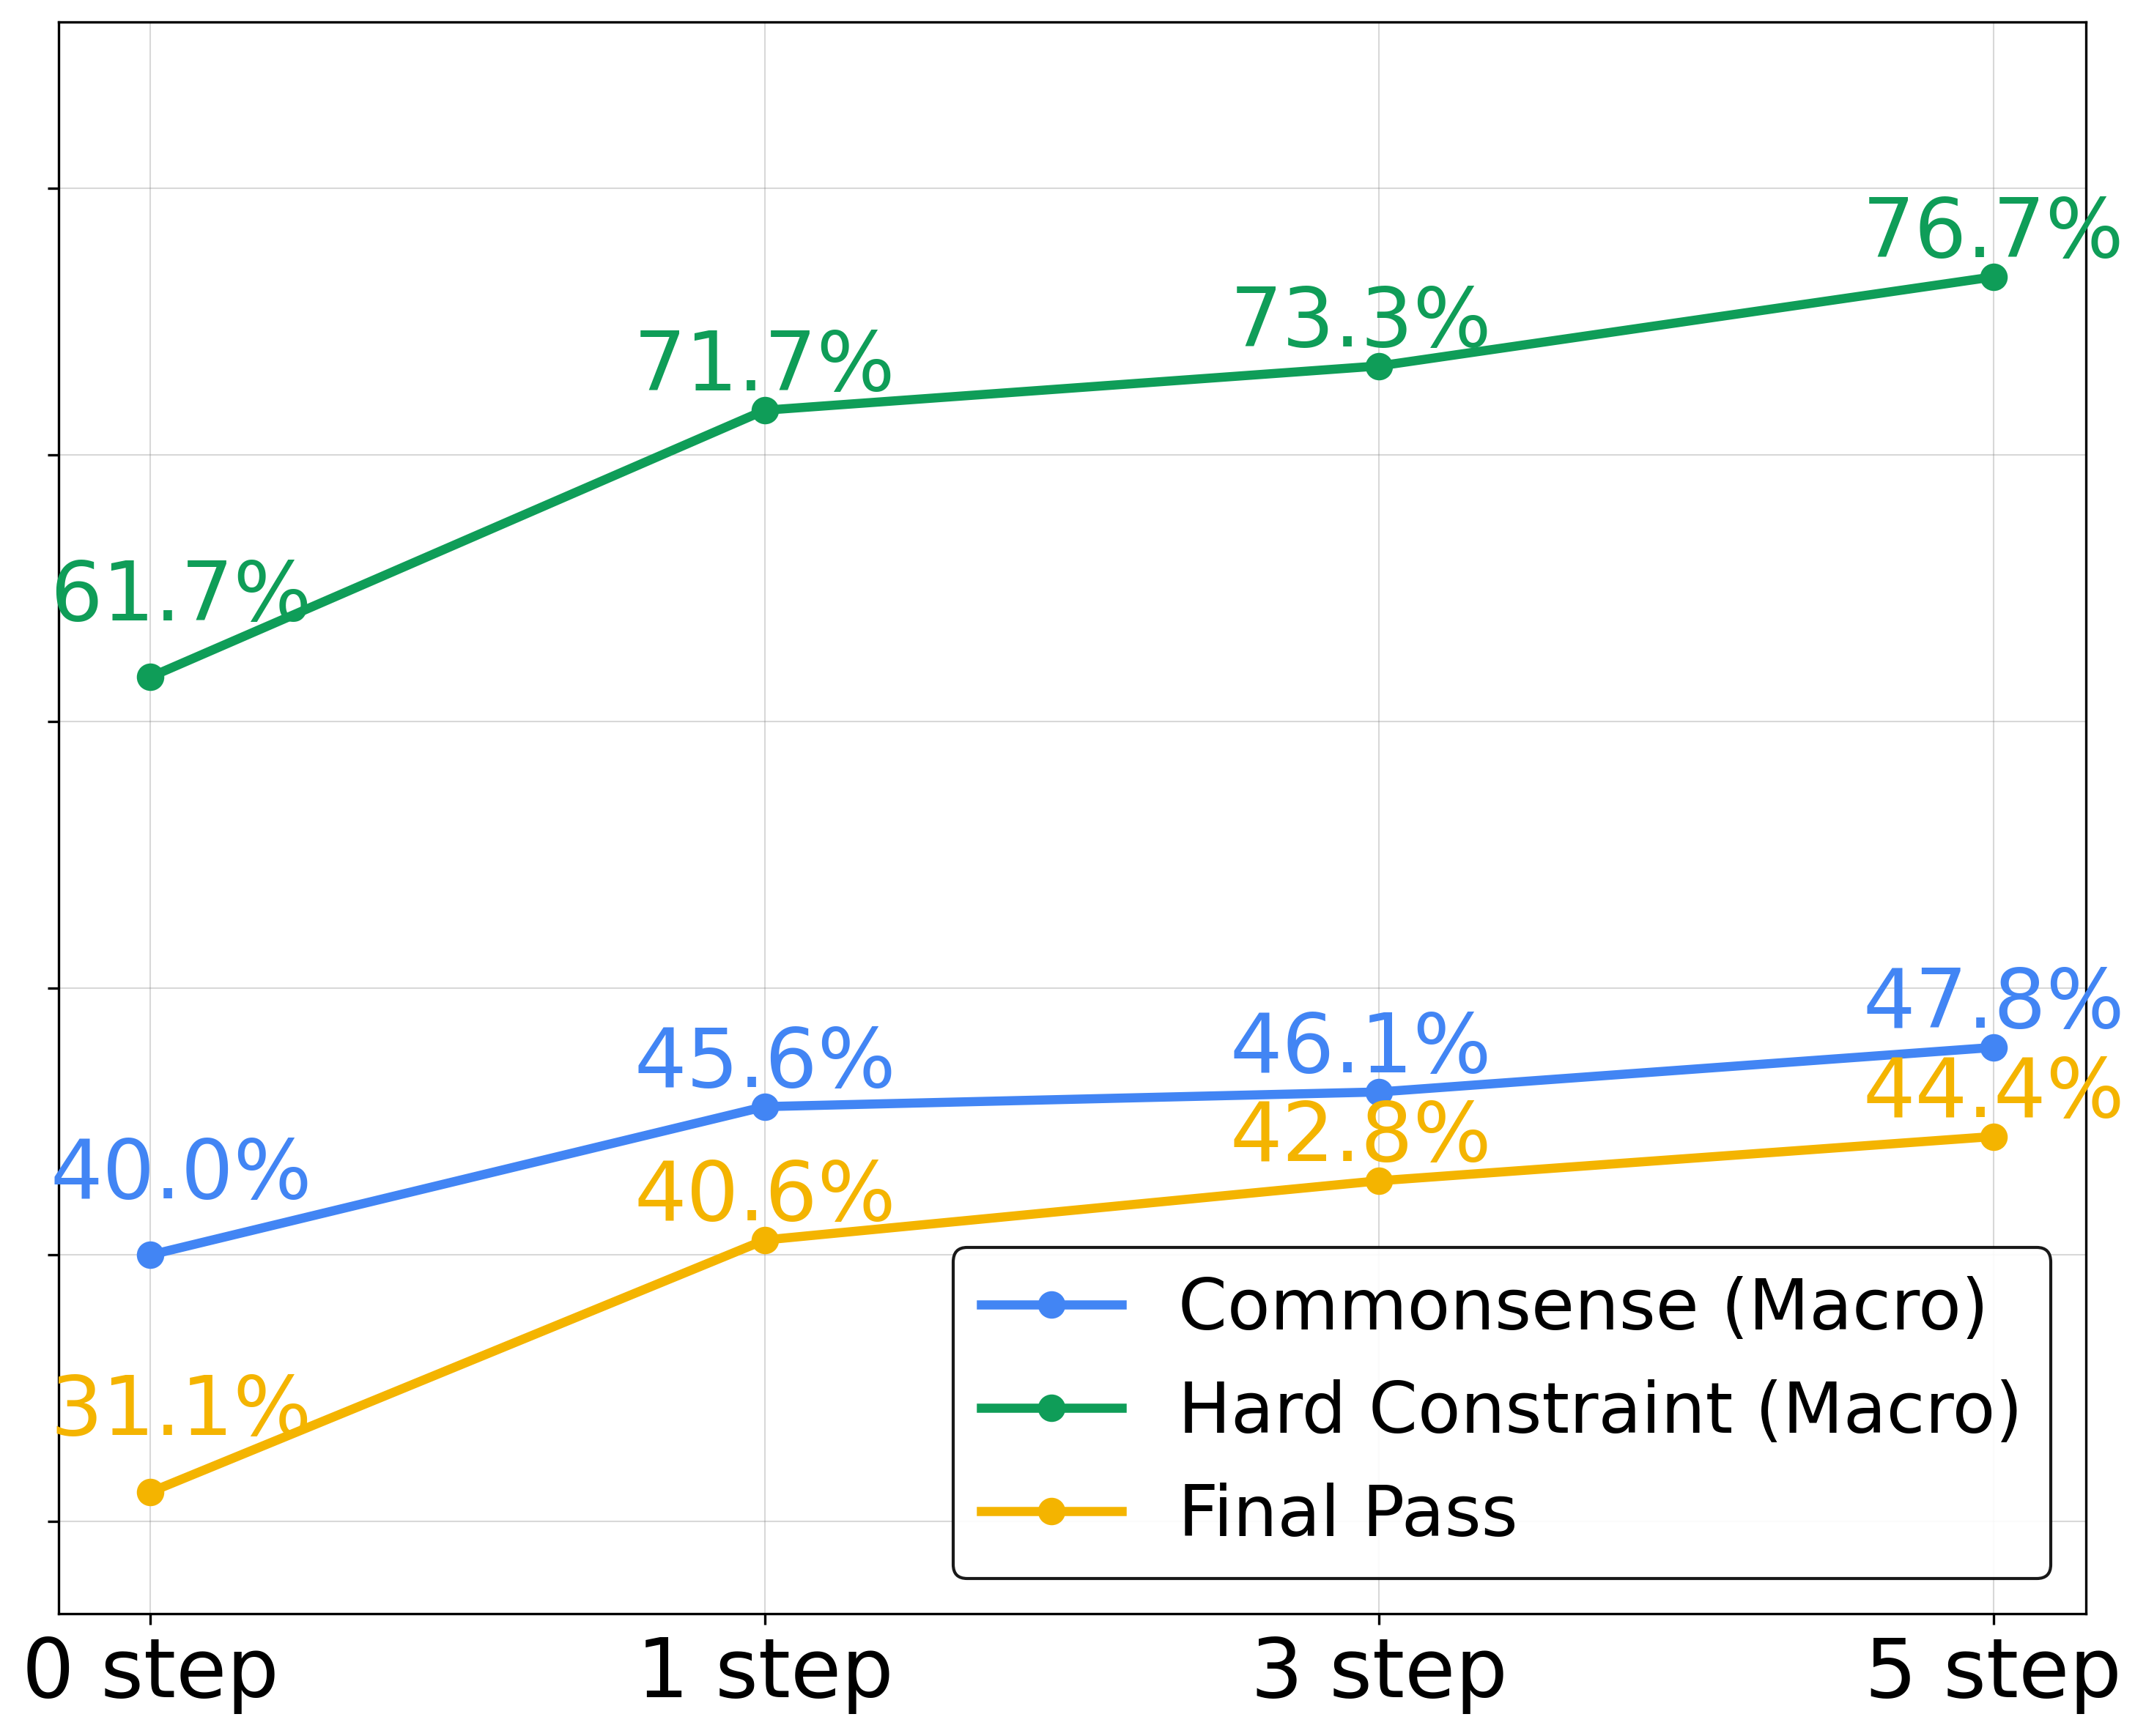Viewport: 2146px width, 1736px height.
Task: Click the blue data point at 5 step
Action: tap(1993, 1048)
